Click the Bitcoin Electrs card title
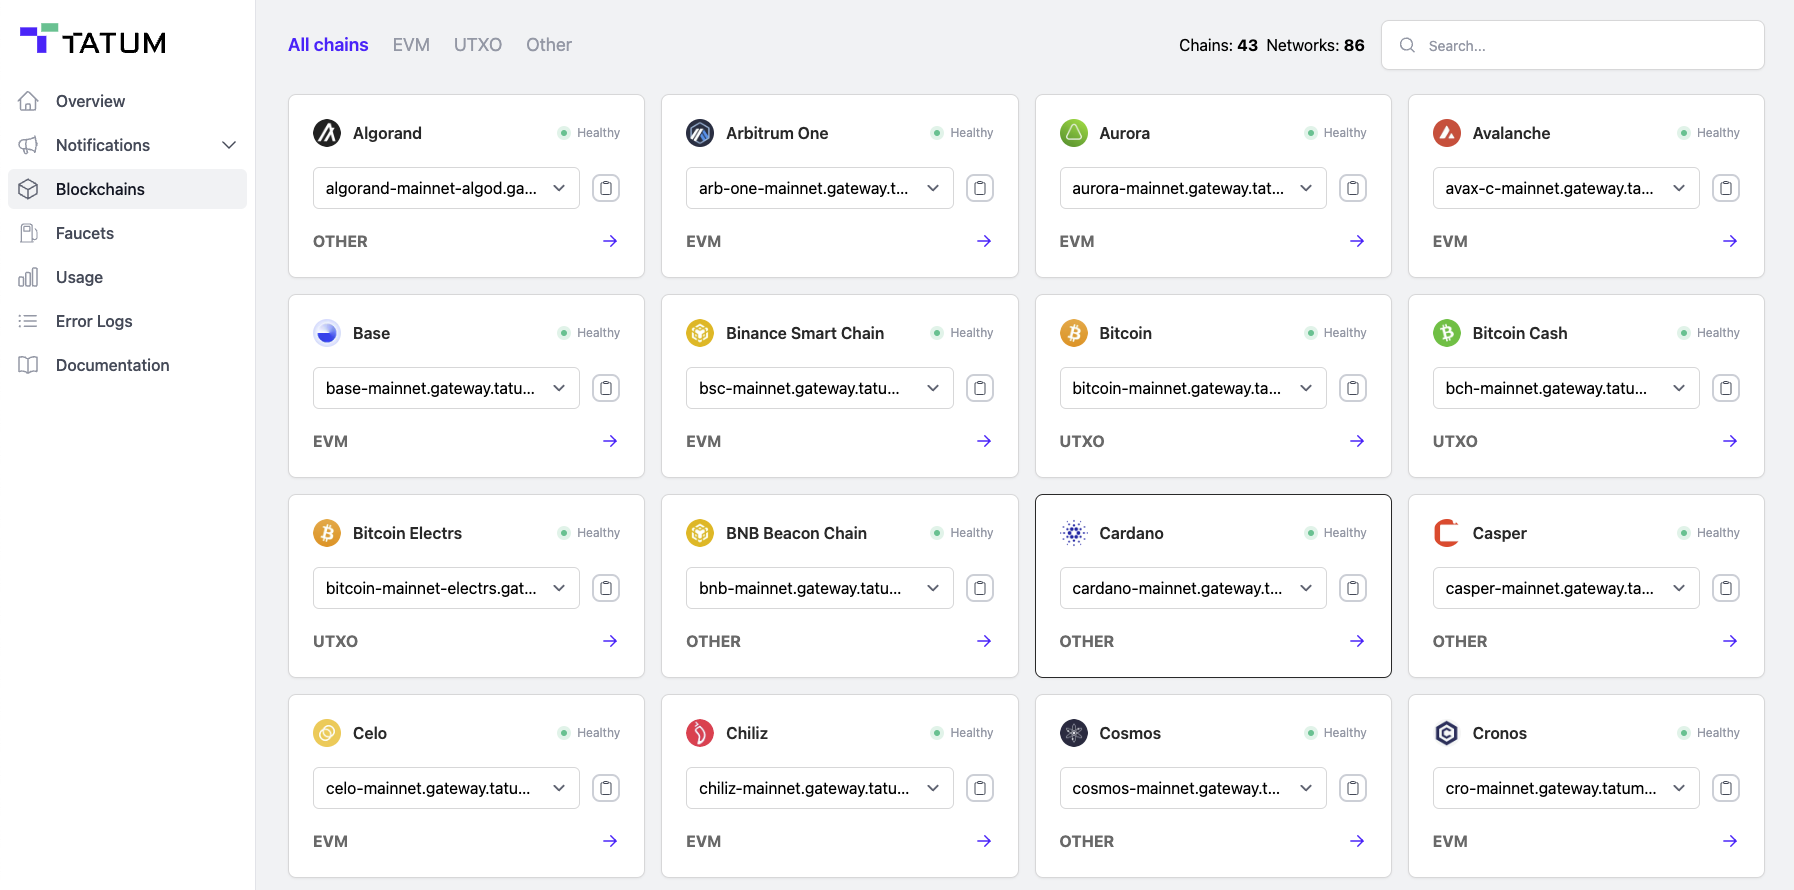 (407, 533)
